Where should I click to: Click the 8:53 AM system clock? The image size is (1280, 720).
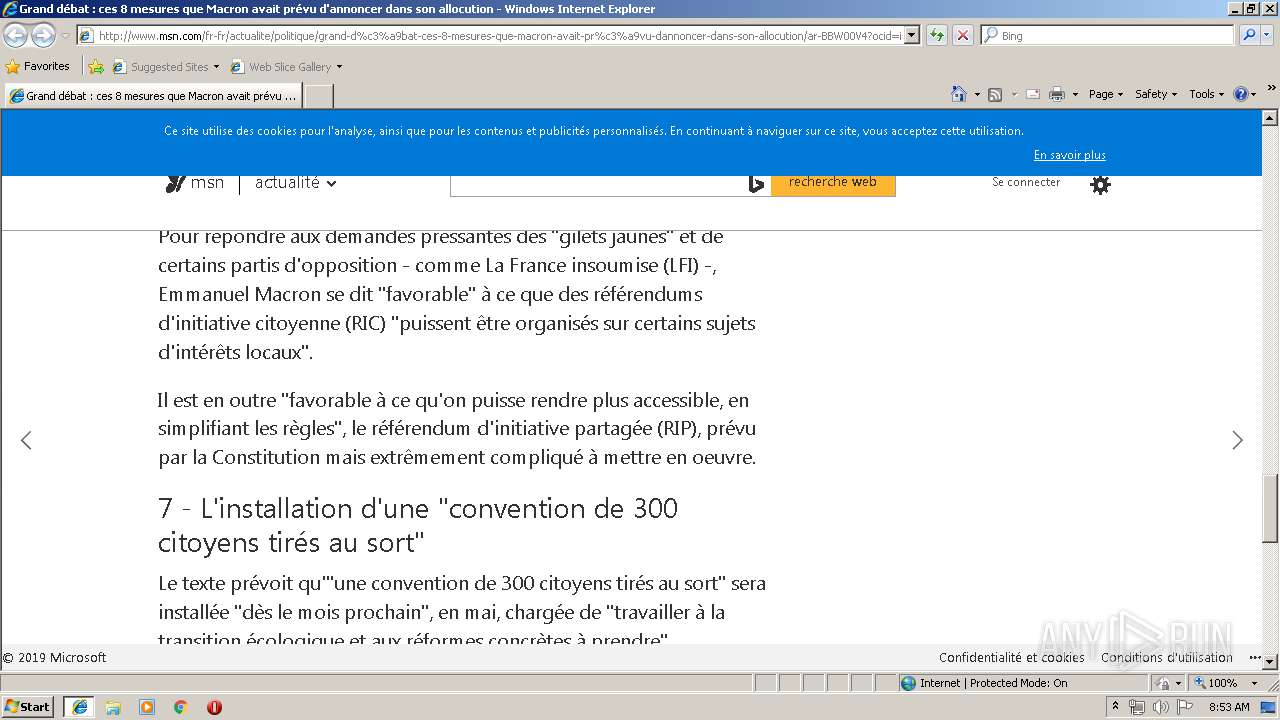(x=1229, y=707)
